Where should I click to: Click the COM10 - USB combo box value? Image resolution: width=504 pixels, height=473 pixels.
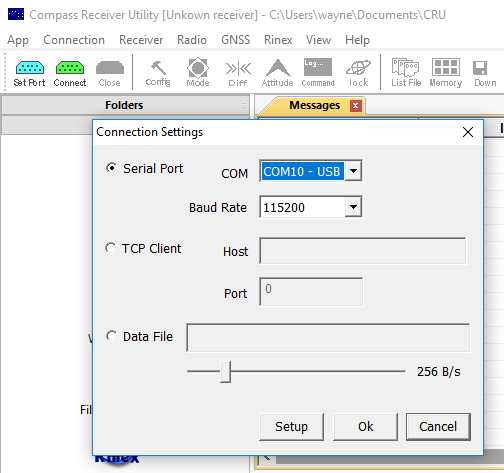click(303, 171)
